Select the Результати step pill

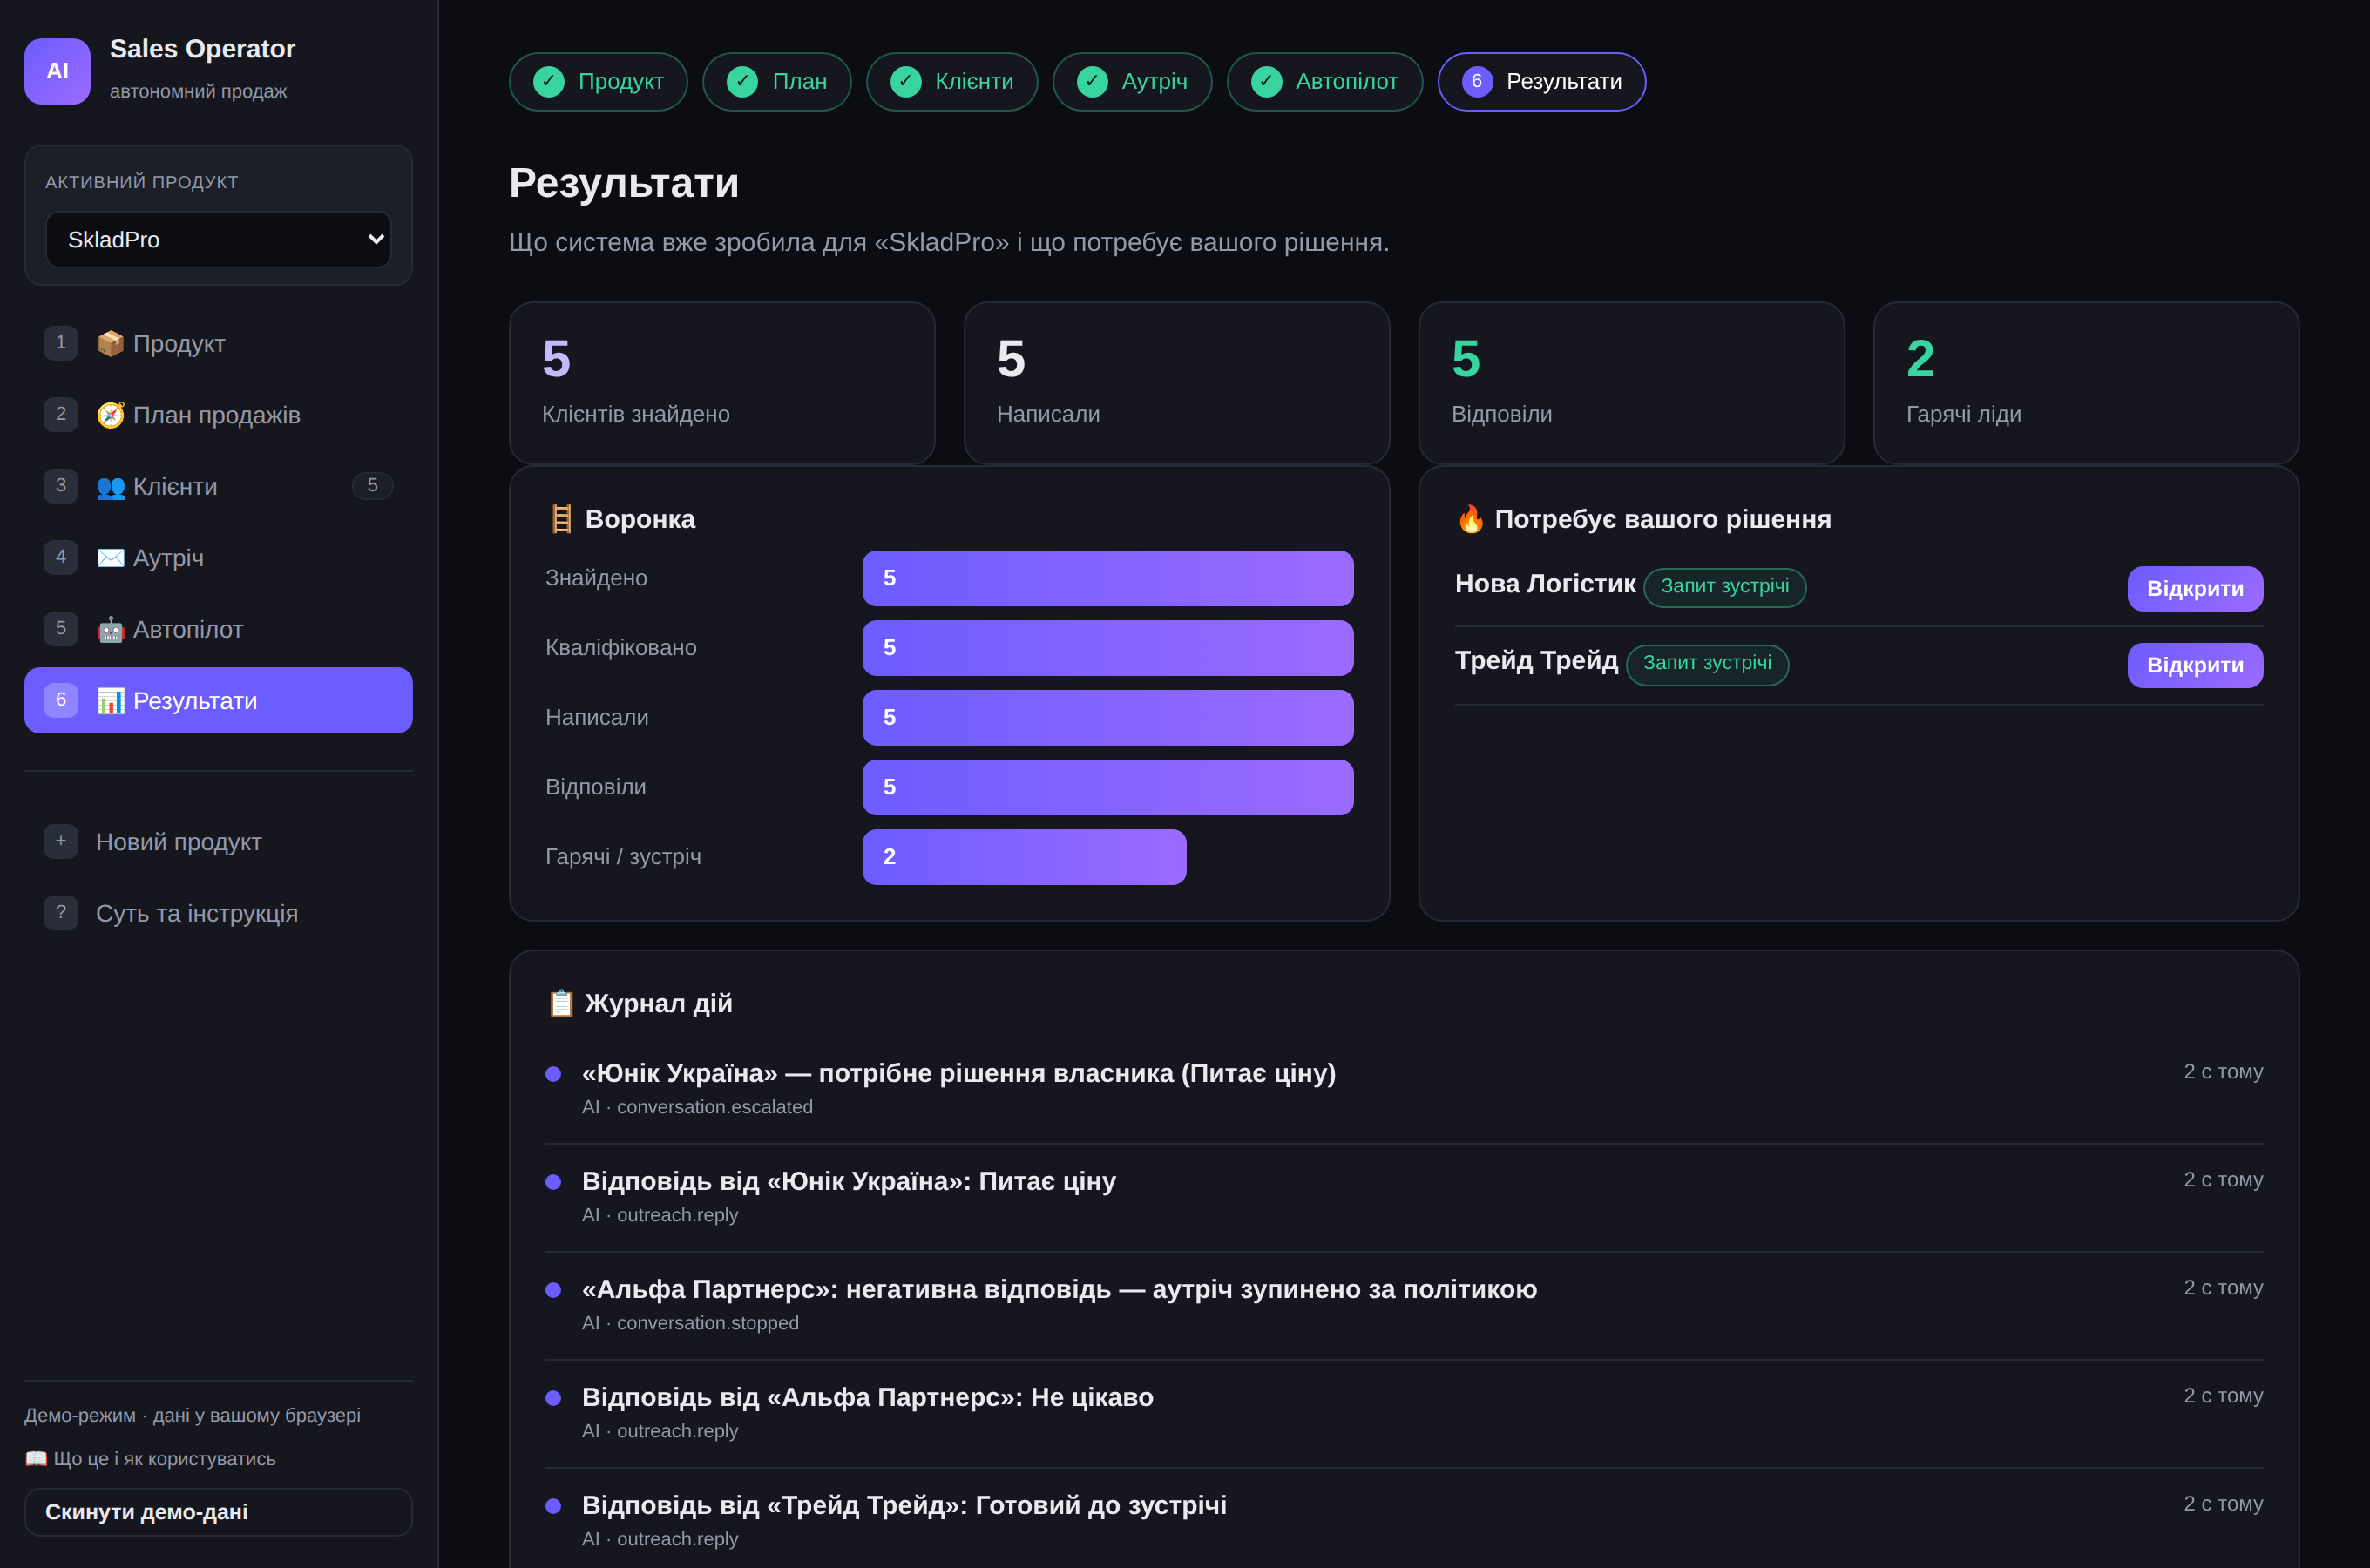pos(1541,82)
